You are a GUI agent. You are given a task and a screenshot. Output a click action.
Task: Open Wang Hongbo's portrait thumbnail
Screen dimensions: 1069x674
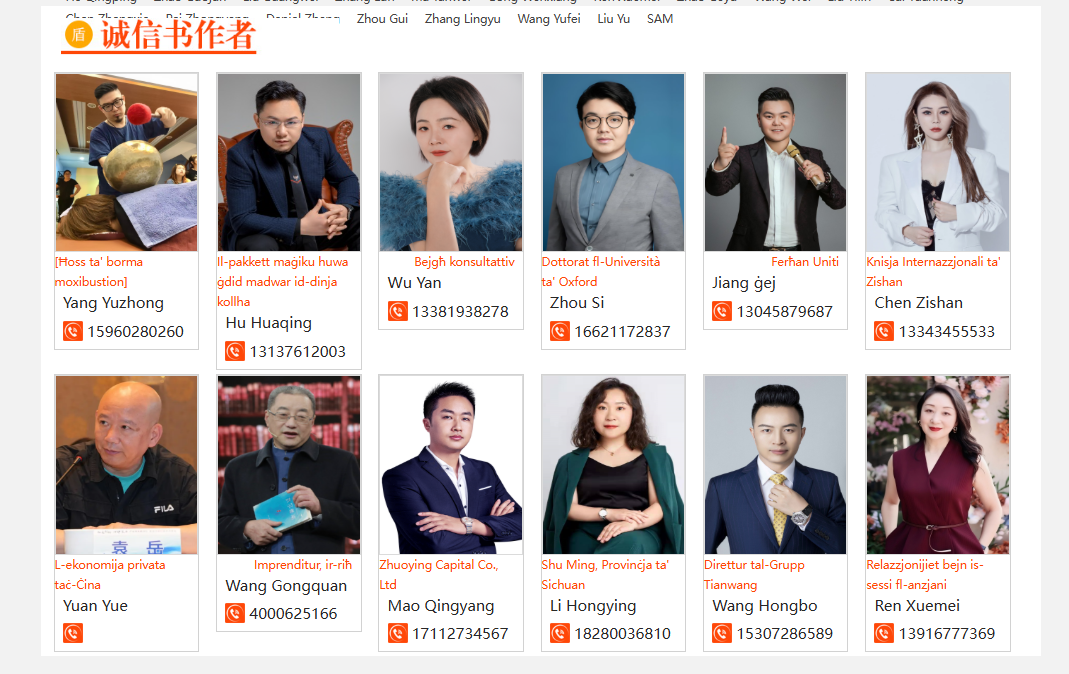(775, 465)
